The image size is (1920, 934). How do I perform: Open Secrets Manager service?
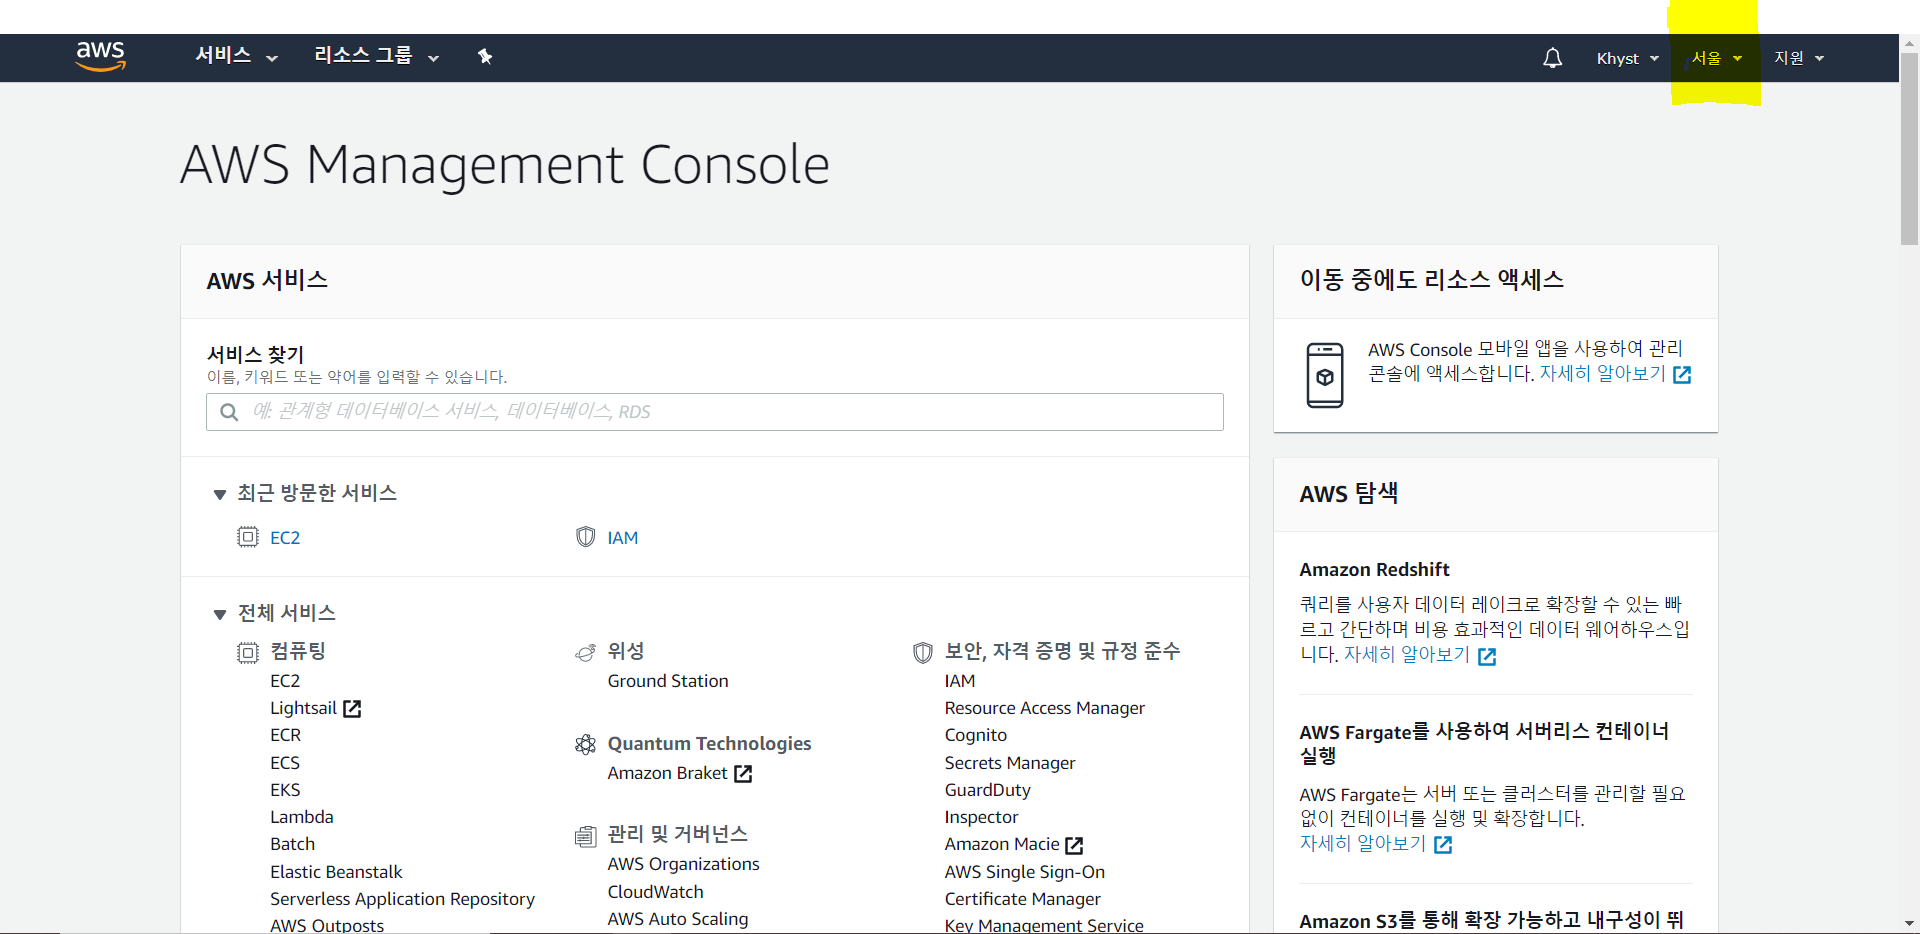click(1010, 763)
